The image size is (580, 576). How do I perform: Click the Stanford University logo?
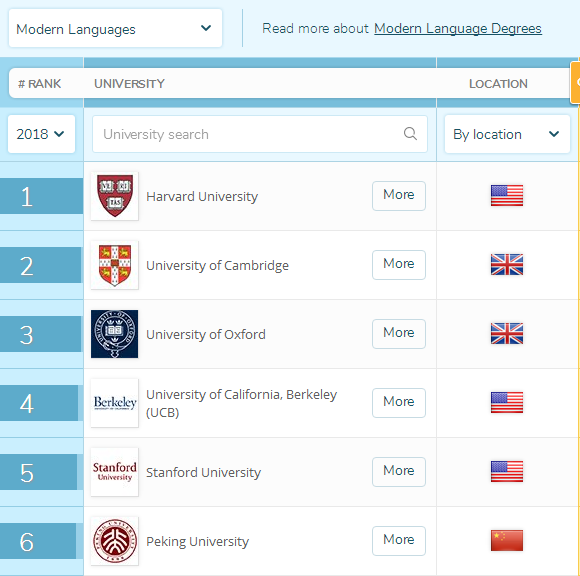(115, 472)
